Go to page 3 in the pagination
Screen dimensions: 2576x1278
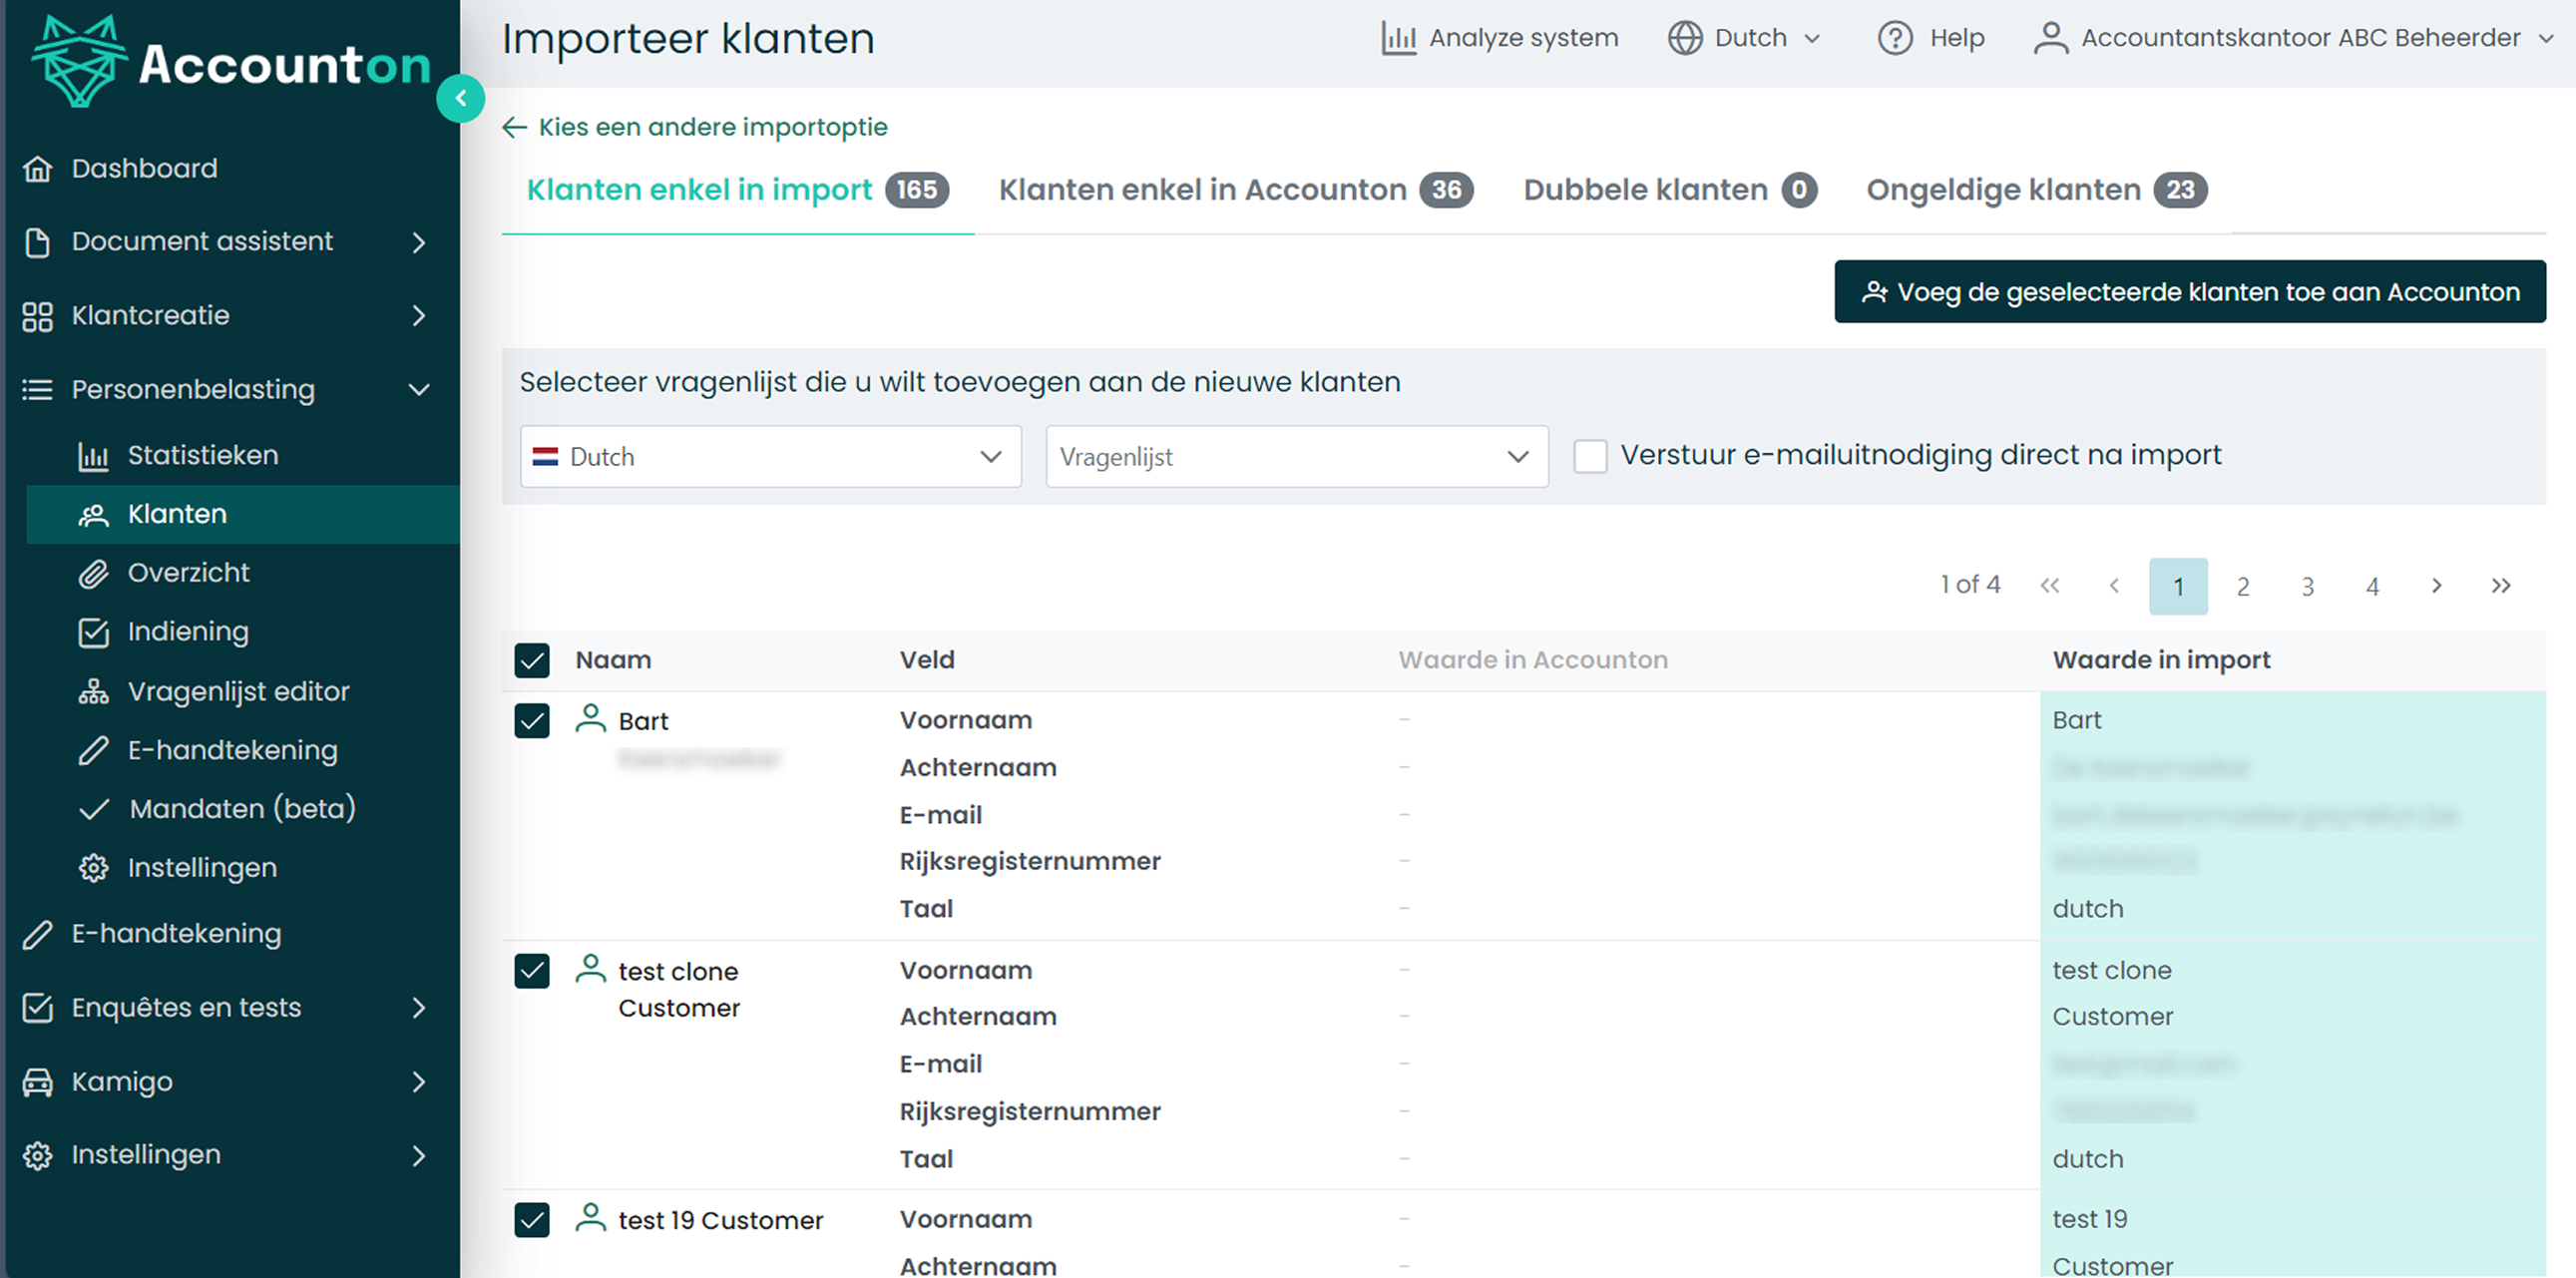pyautogui.click(x=2307, y=586)
